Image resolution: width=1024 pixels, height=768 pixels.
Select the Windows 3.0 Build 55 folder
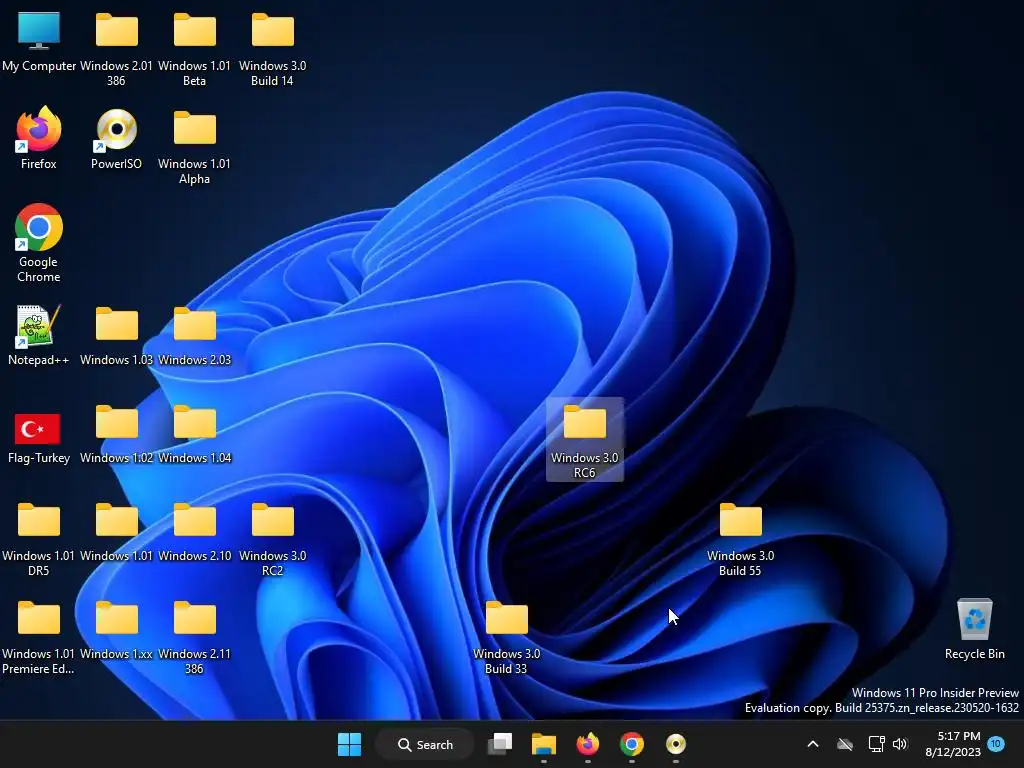tap(741, 539)
